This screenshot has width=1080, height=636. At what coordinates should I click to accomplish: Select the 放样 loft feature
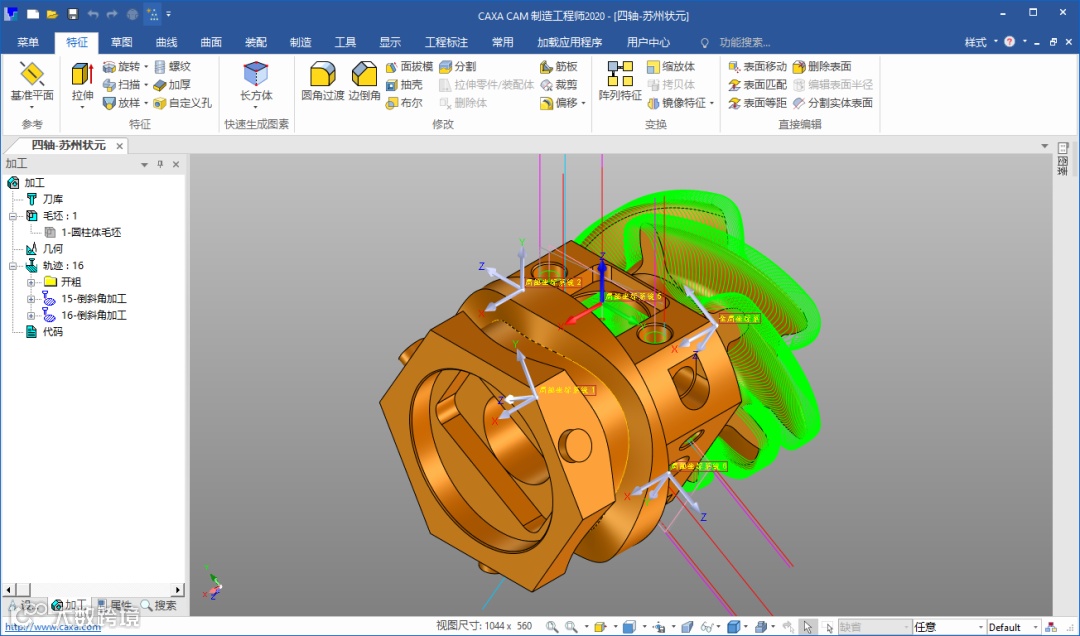coord(121,103)
